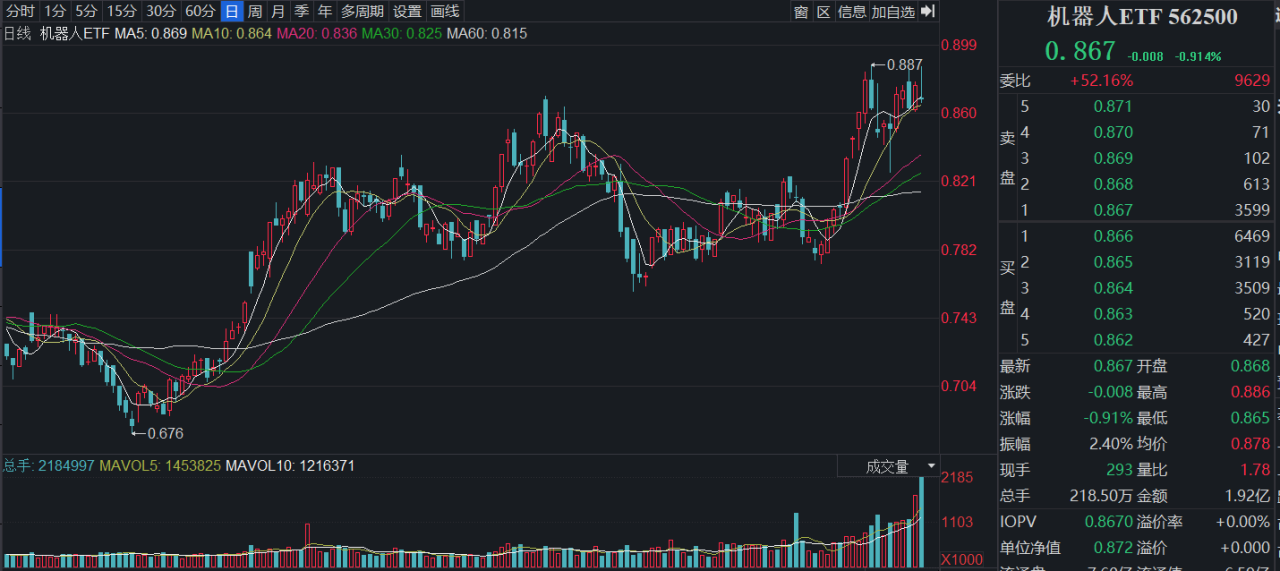Click the 0.887 high price marker

click(905, 64)
